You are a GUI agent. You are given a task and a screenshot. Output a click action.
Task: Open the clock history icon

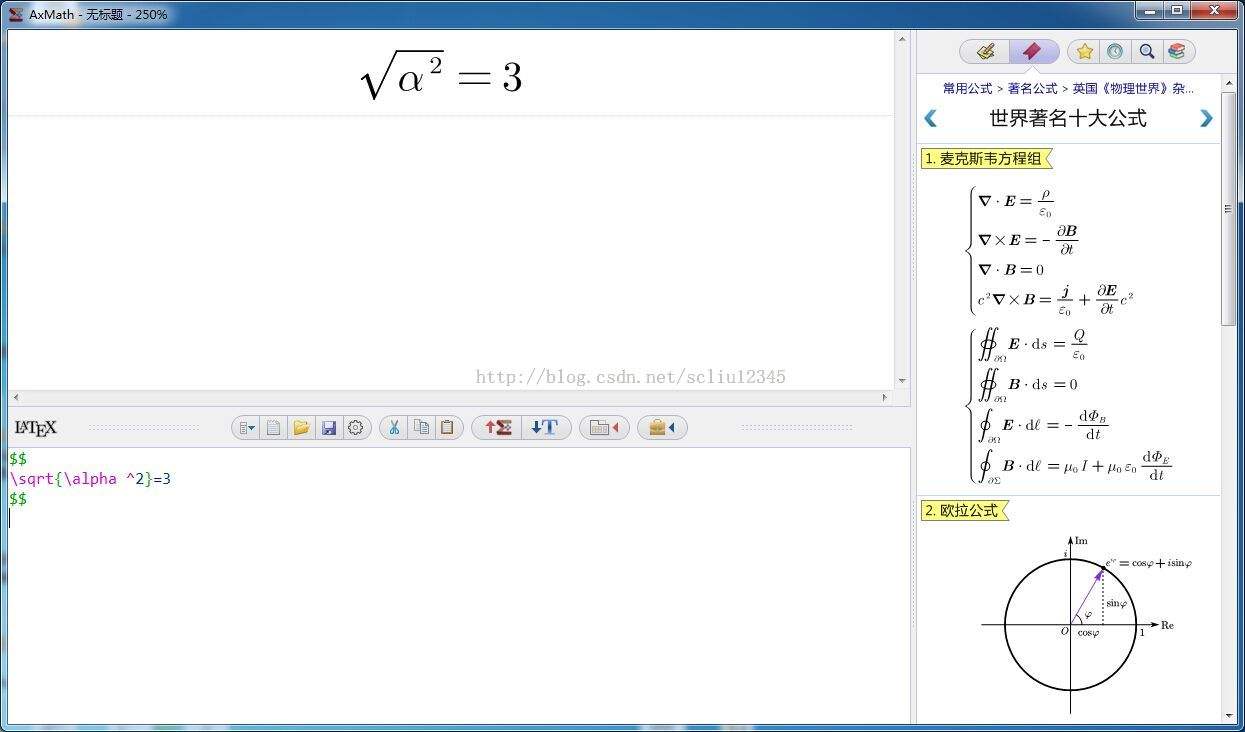tap(1115, 51)
